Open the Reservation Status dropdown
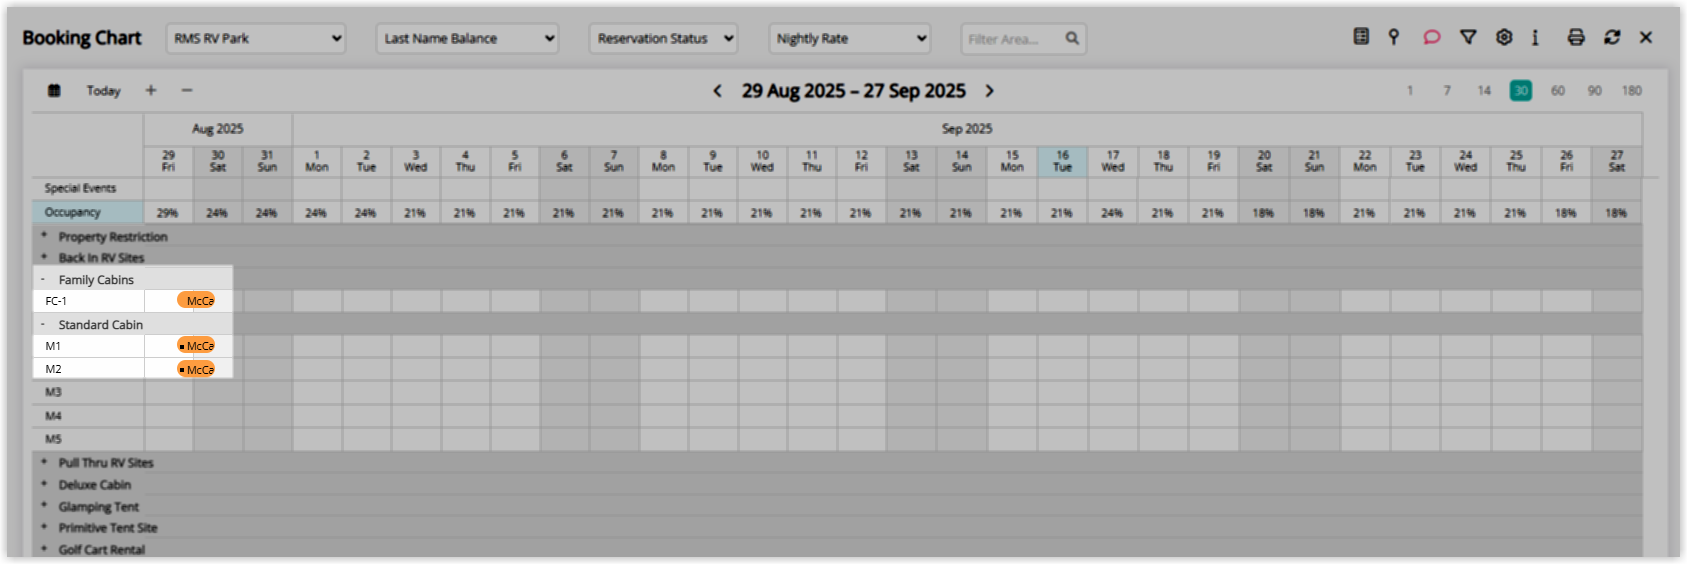The width and height of the screenshot is (1688, 565). pyautogui.click(x=663, y=39)
